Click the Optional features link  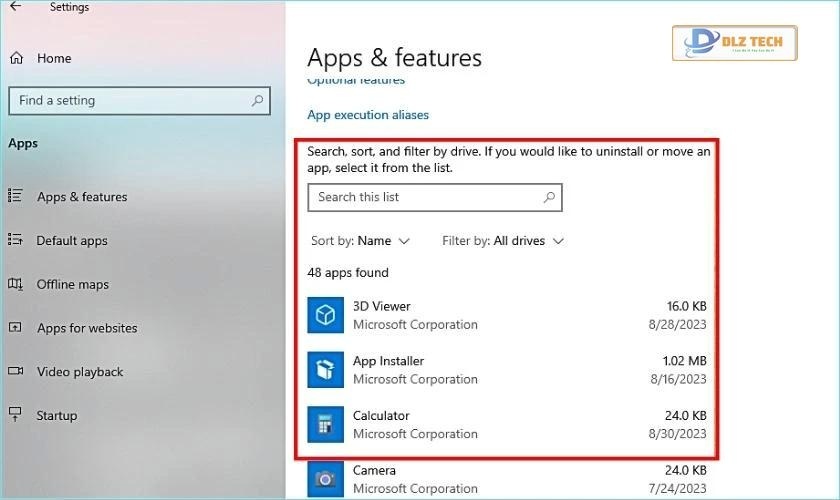point(356,80)
